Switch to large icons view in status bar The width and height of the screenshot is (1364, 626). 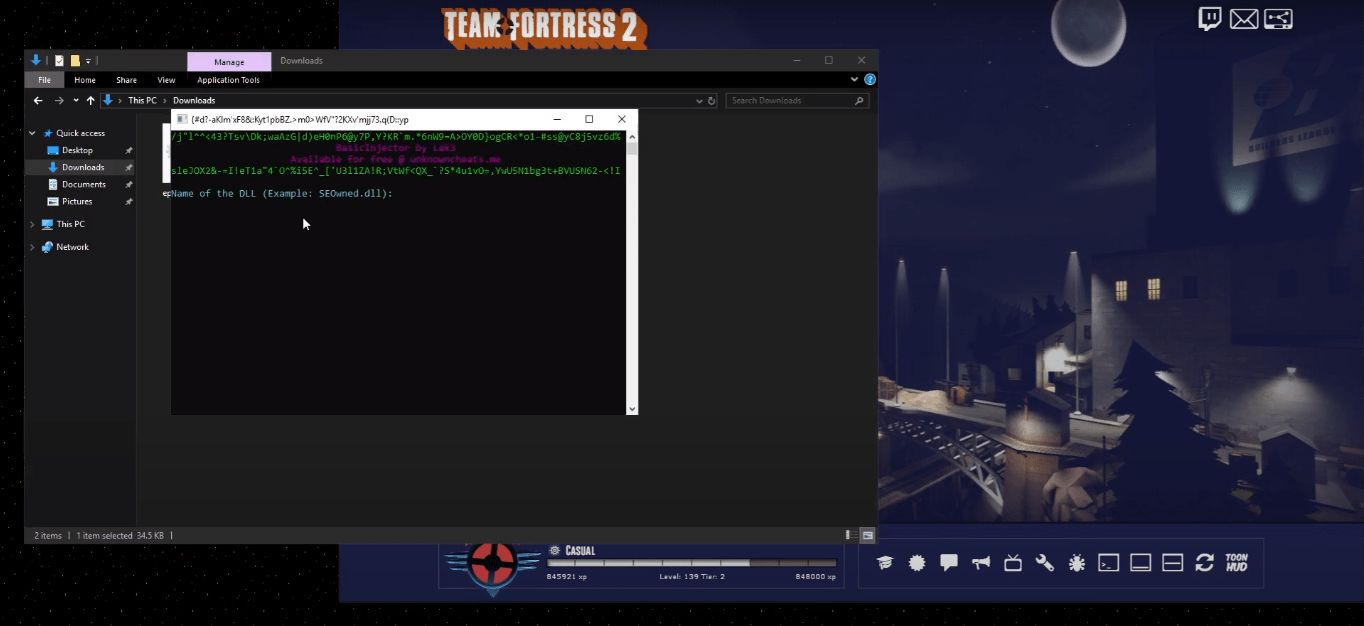click(867, 535)
